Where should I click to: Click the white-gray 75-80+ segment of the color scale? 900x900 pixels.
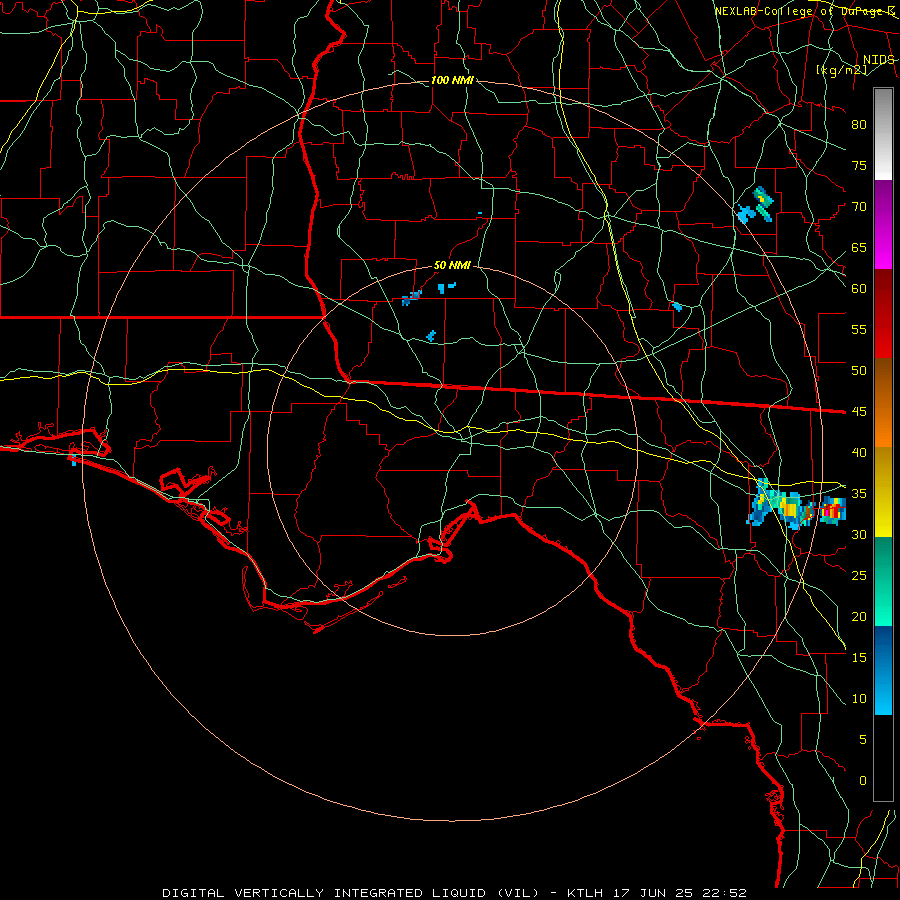[x=883, y=134]
